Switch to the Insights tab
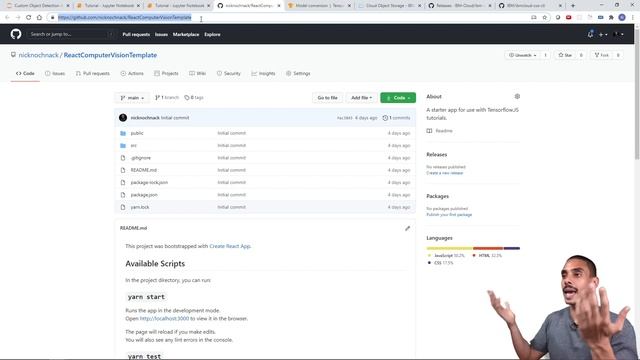 (x=263, y=73)
